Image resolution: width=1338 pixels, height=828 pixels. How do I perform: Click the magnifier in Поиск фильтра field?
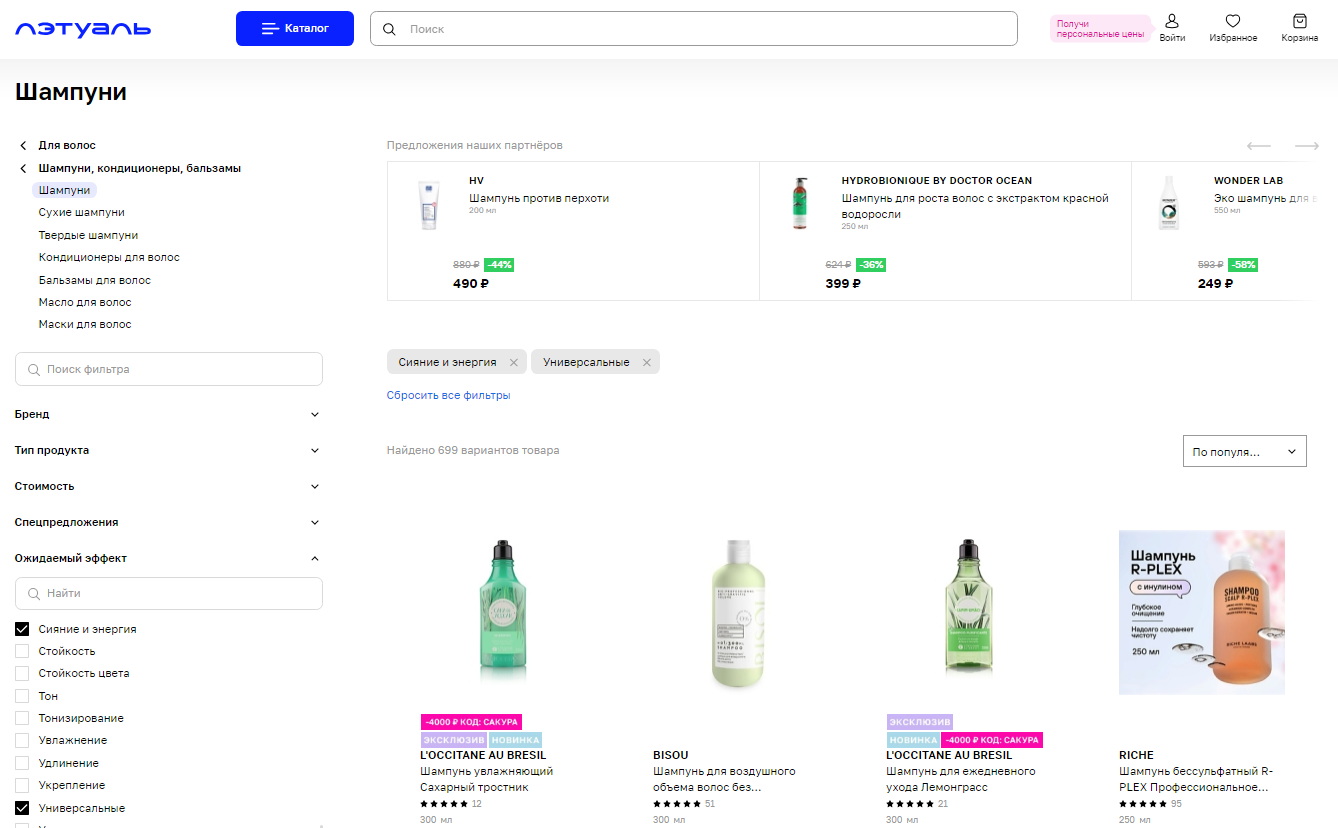coord(34,369)
